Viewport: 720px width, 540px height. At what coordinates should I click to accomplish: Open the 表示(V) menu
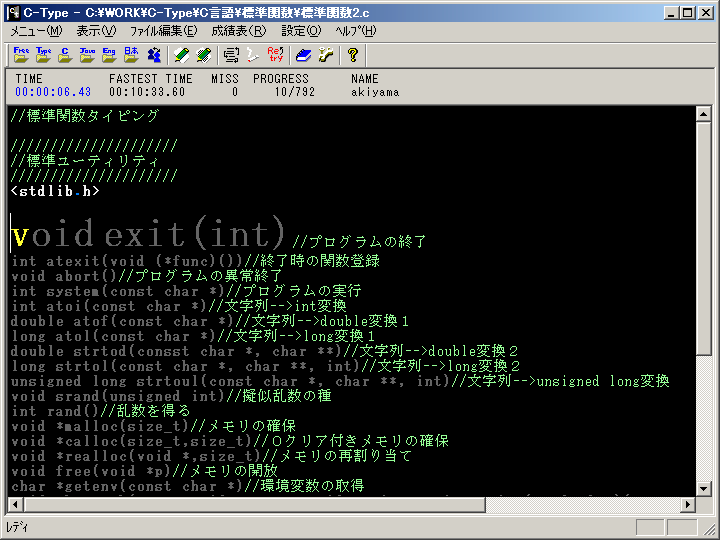point(96,31)
